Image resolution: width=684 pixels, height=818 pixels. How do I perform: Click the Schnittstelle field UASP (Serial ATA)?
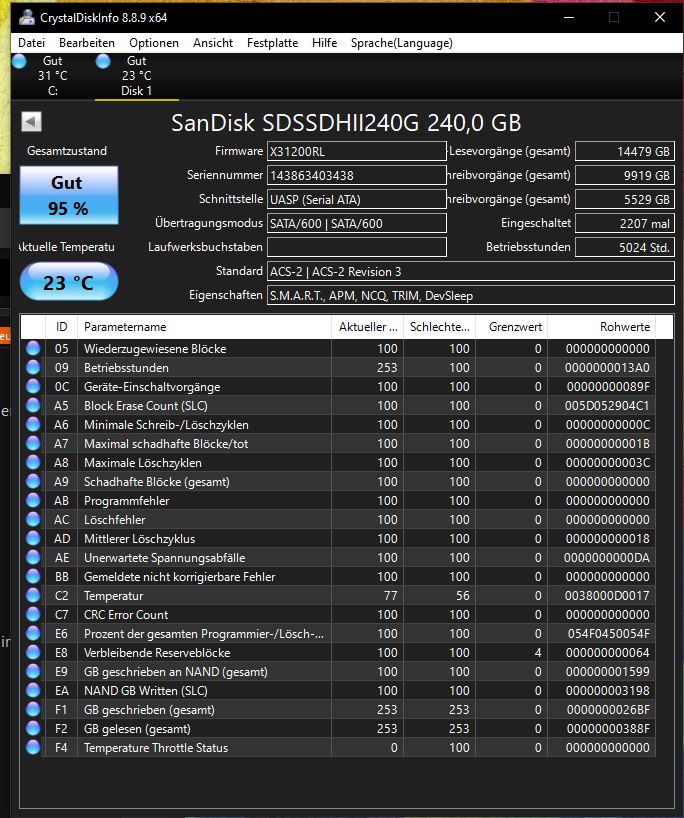pyautogui.click(x=357, y=199)
